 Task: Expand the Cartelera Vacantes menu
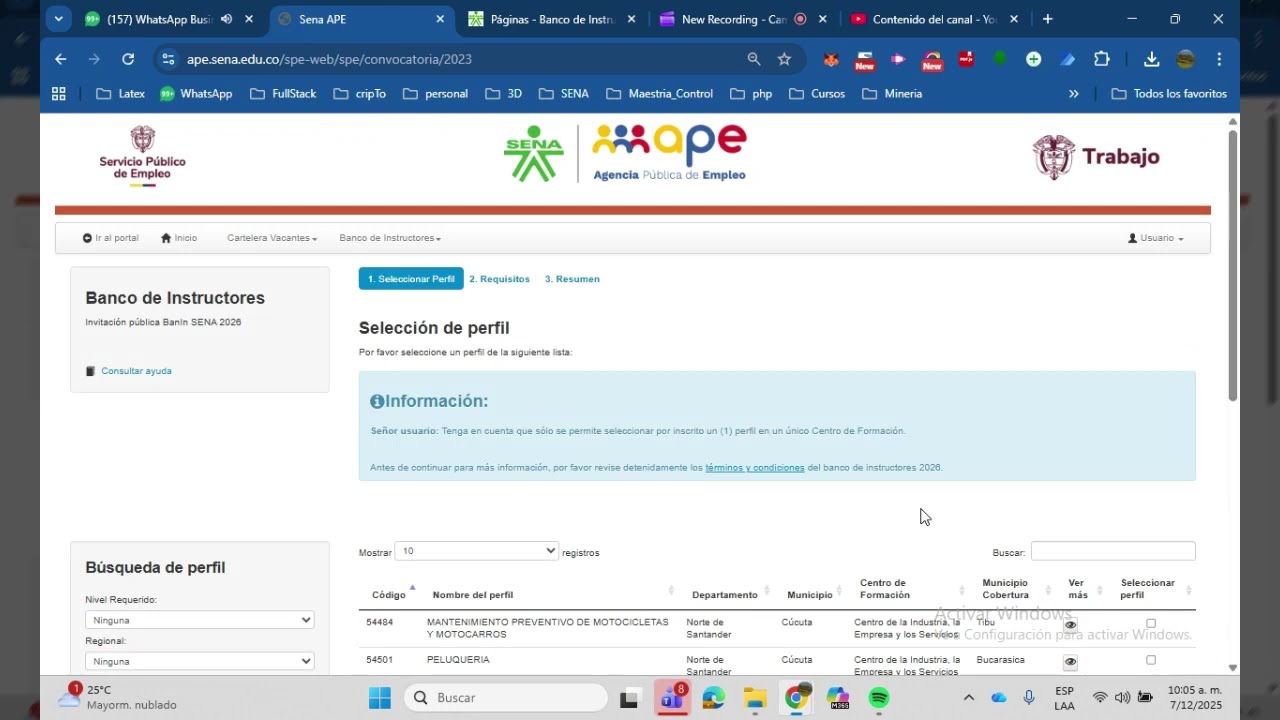(x=272, y=238)
